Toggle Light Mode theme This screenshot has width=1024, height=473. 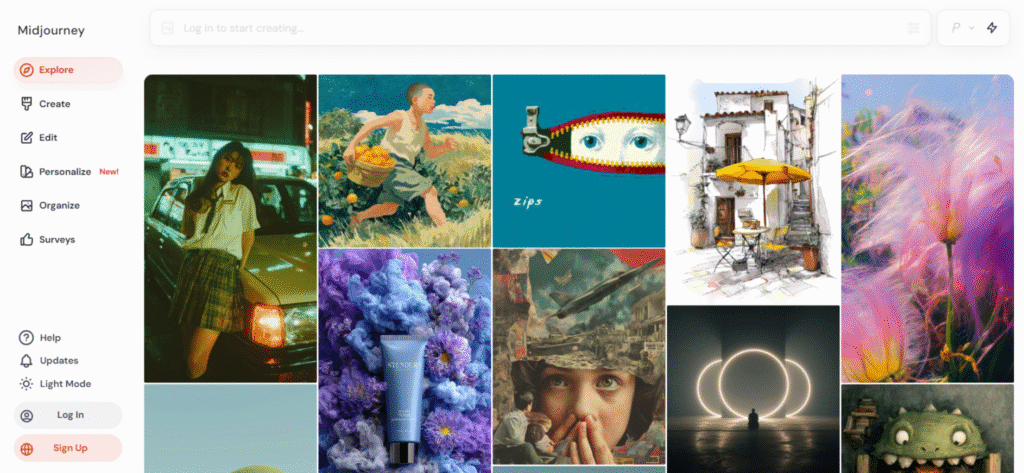coord(56,383)
